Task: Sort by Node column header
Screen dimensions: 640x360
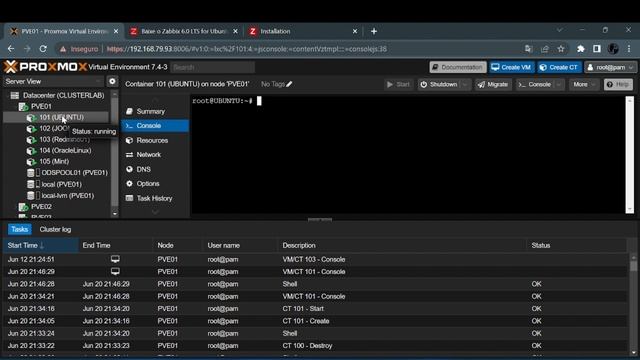Action: coord(178,245)
